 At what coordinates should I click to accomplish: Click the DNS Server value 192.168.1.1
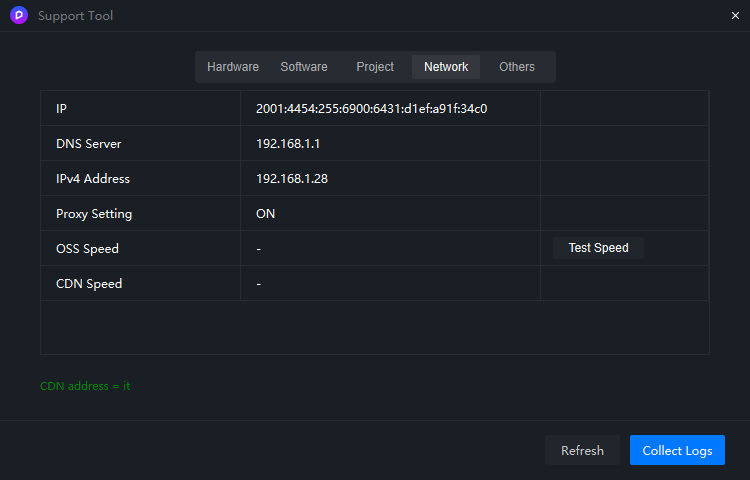click(288, 143)
